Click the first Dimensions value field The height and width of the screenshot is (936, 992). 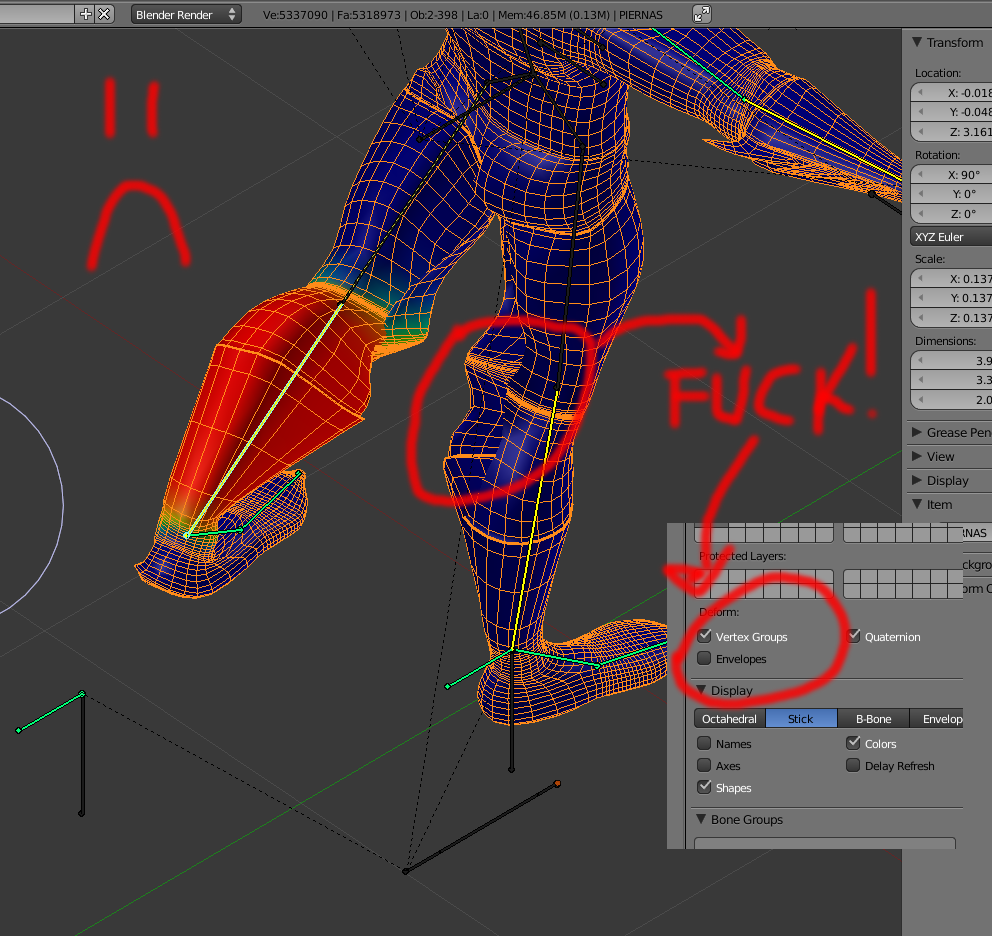tap(951, 361)
